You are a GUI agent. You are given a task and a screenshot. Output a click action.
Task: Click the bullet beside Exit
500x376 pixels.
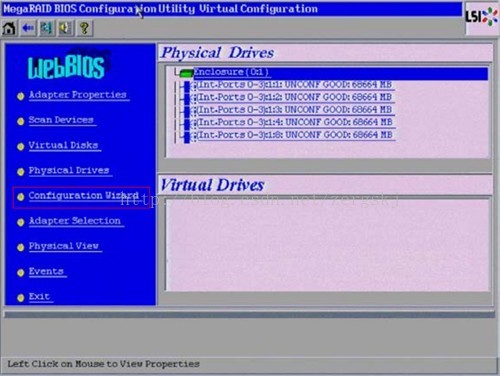[21, 298]
